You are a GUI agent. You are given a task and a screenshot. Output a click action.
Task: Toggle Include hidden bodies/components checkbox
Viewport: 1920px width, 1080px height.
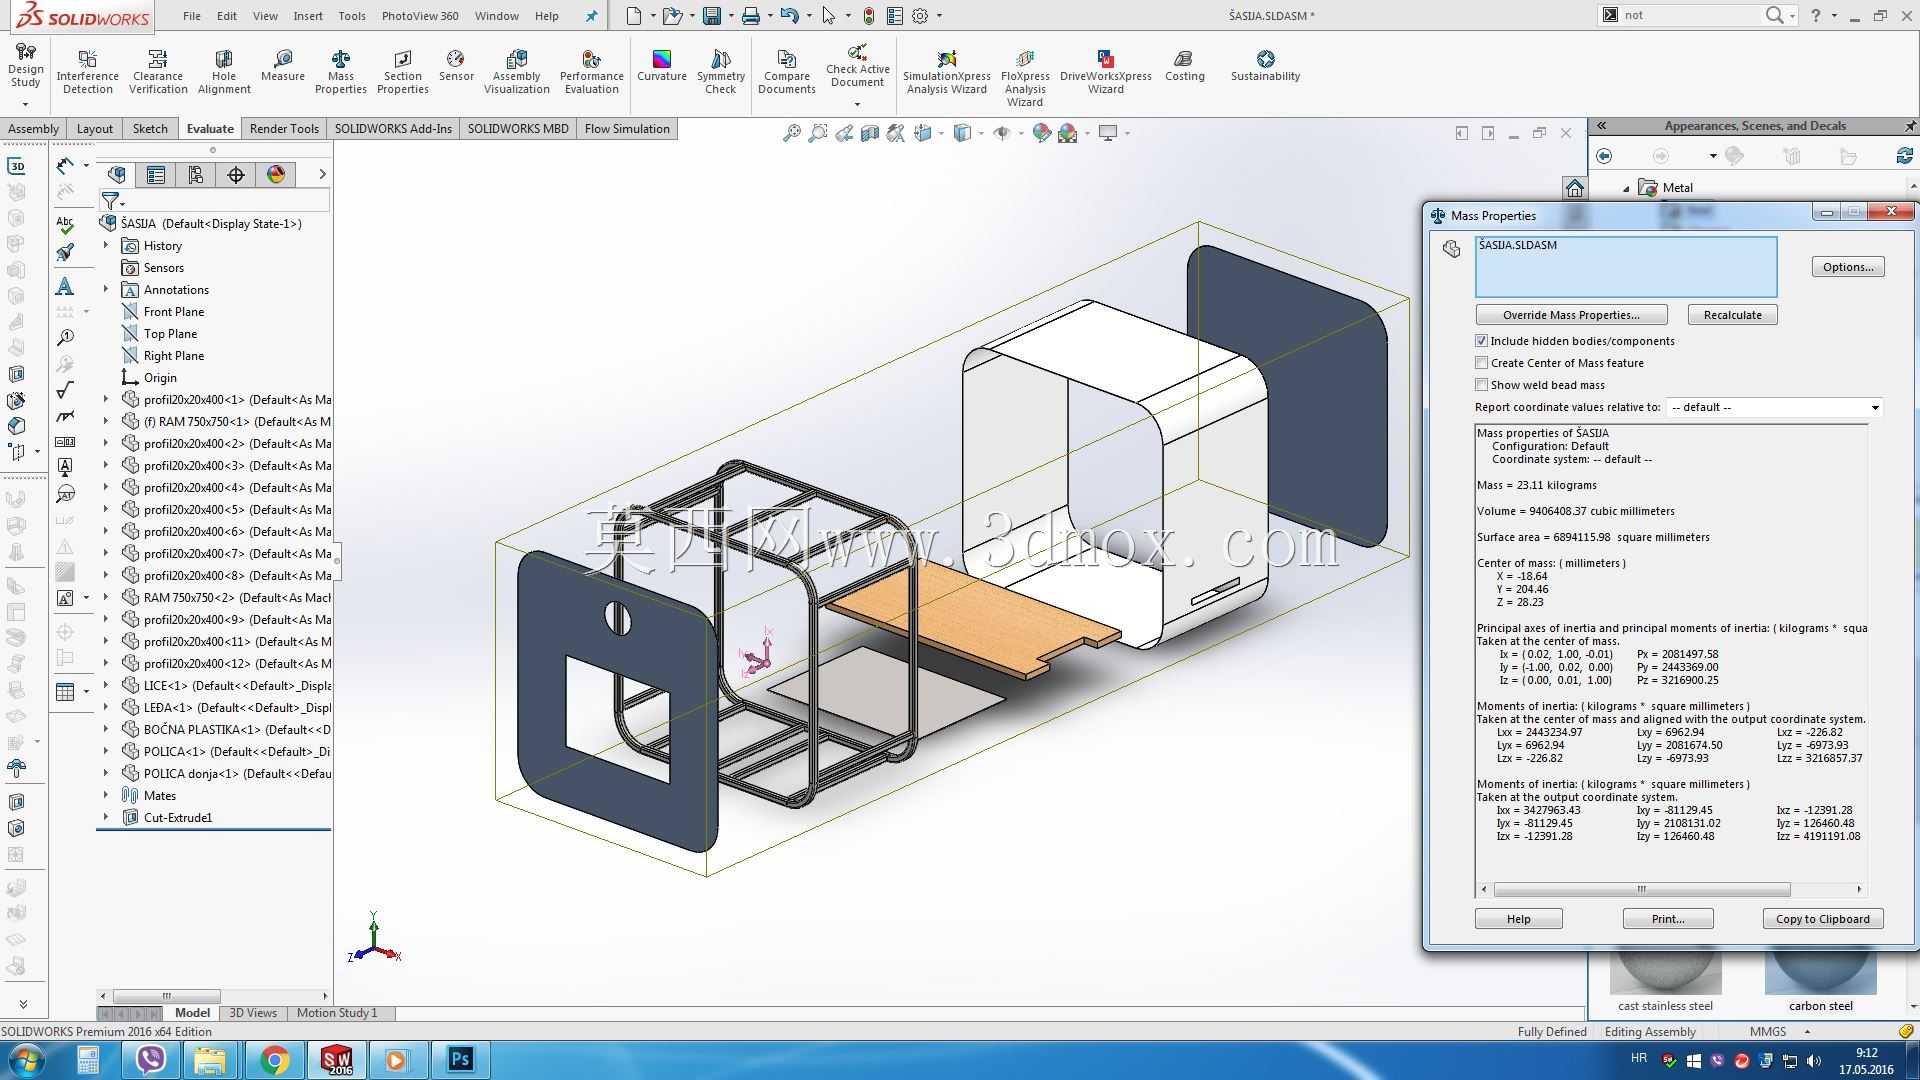click(x=1481, y=341)
